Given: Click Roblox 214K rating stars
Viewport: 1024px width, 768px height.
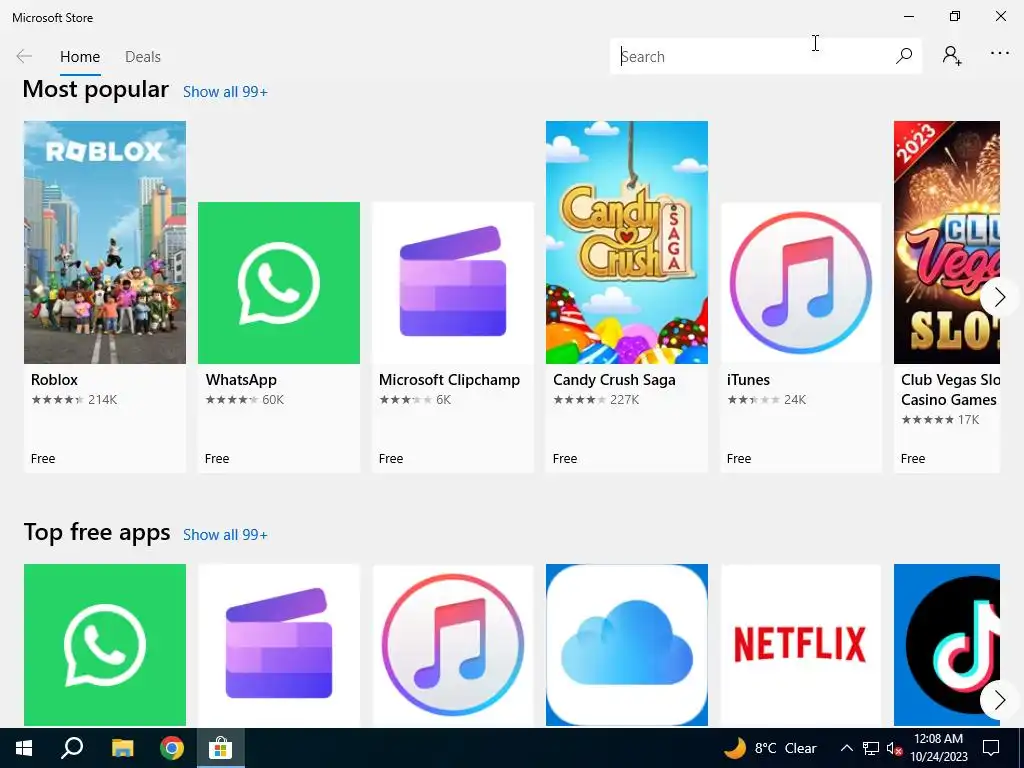Looking at the screenshot, I should 74,400.
